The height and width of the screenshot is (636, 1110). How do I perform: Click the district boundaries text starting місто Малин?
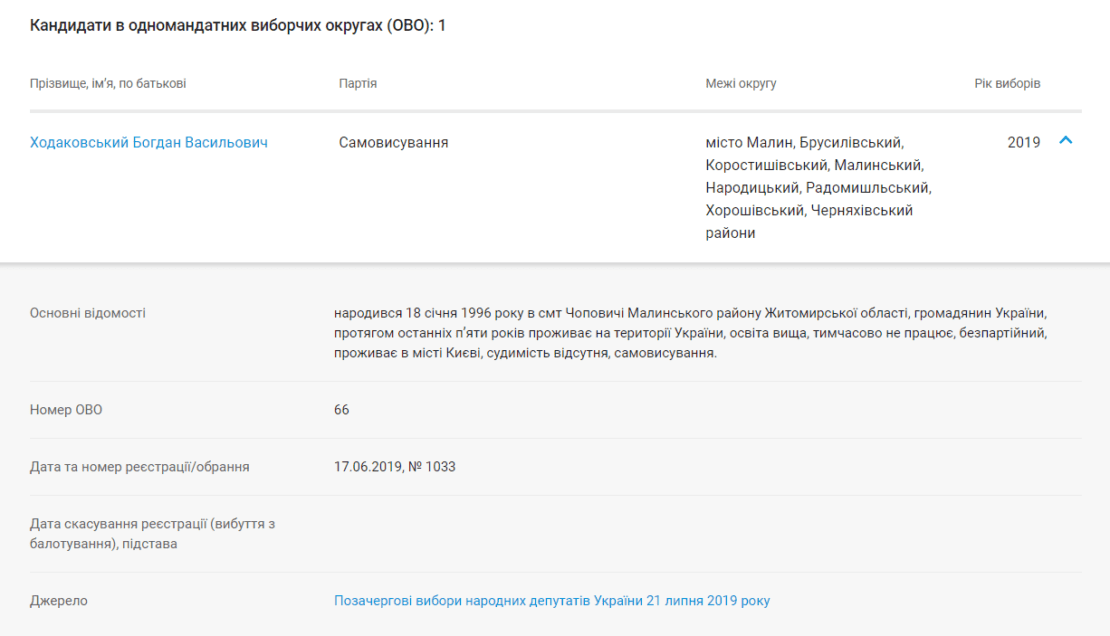click(x=818, y=188)
